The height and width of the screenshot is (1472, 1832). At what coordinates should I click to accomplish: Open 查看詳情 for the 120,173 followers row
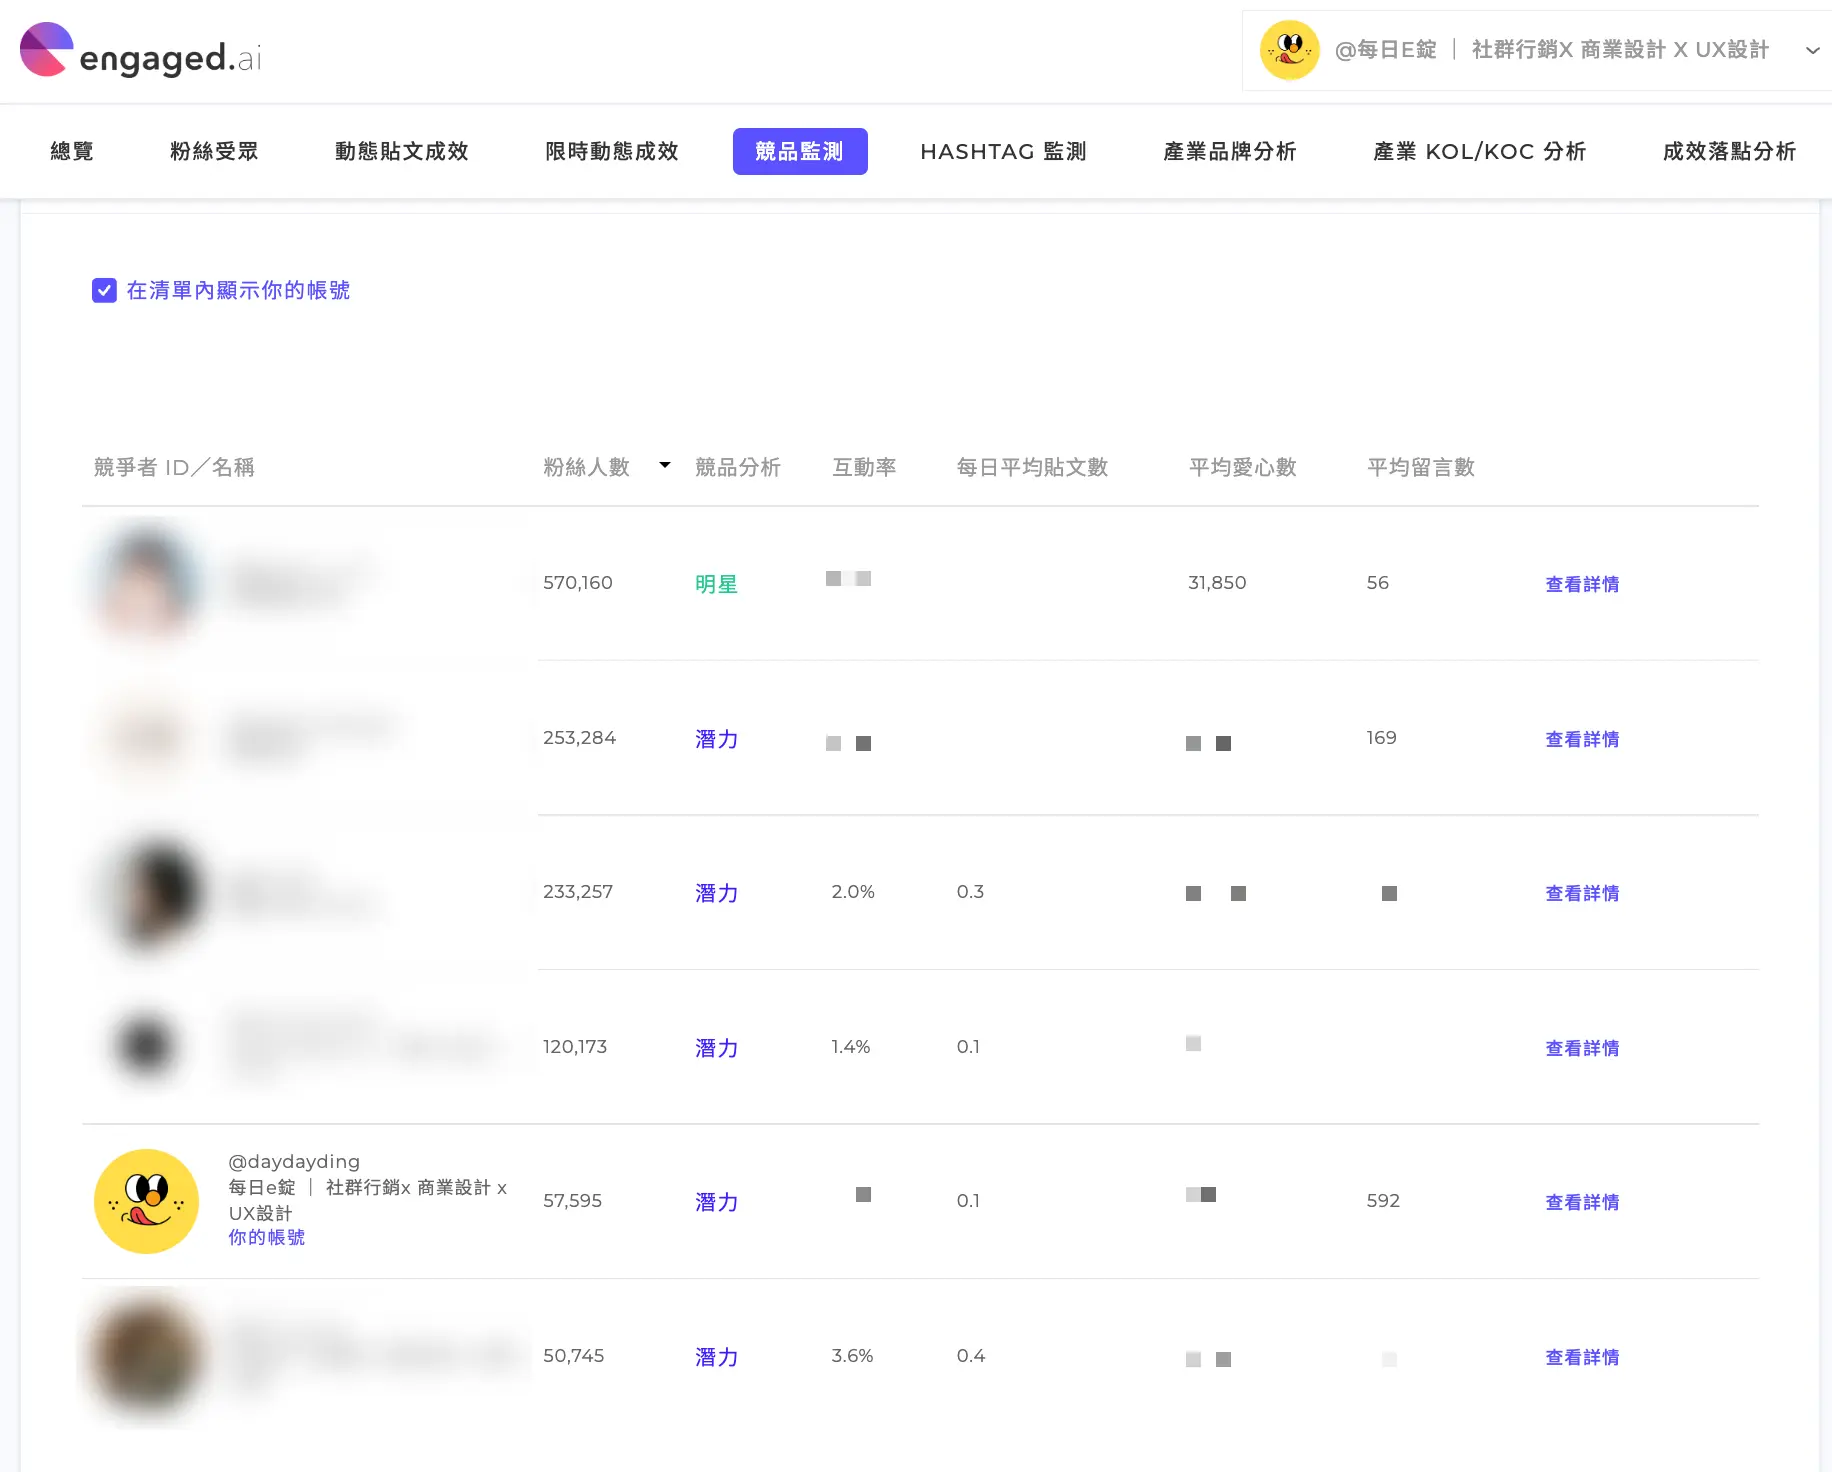tap(1582, 1048)
